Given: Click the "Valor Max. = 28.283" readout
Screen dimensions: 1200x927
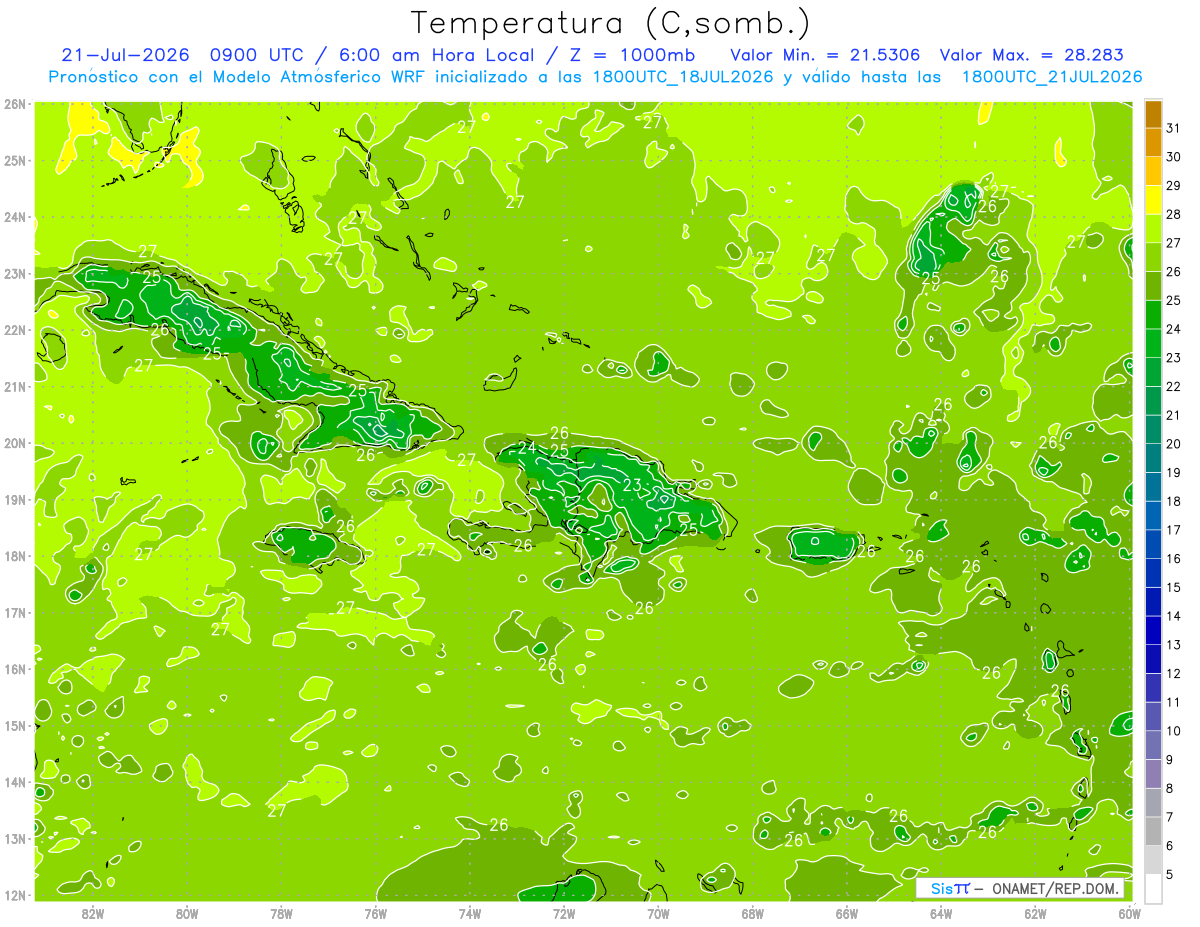Looking at the screenshot, I should tap(1031, 55).
